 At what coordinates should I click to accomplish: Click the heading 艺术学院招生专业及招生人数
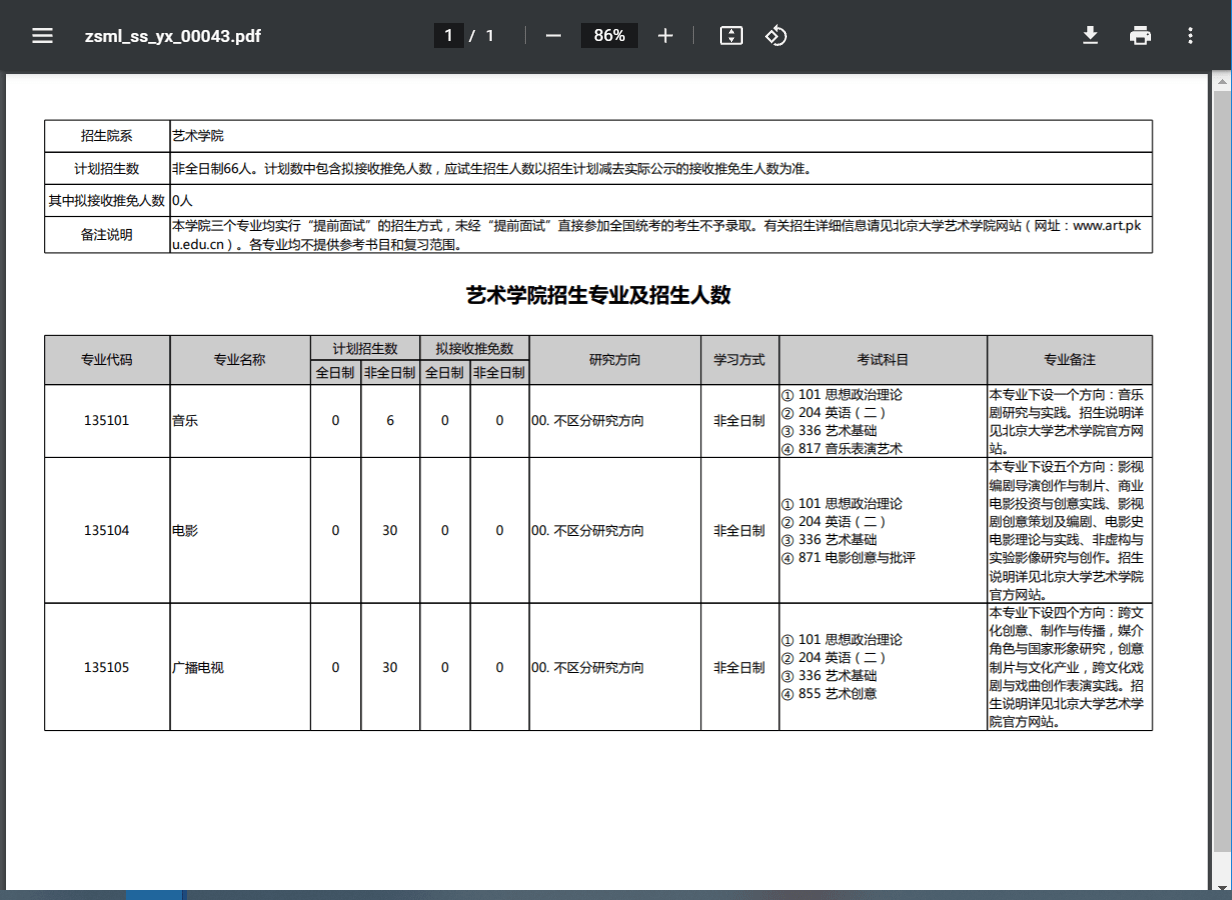click(598, 295)
